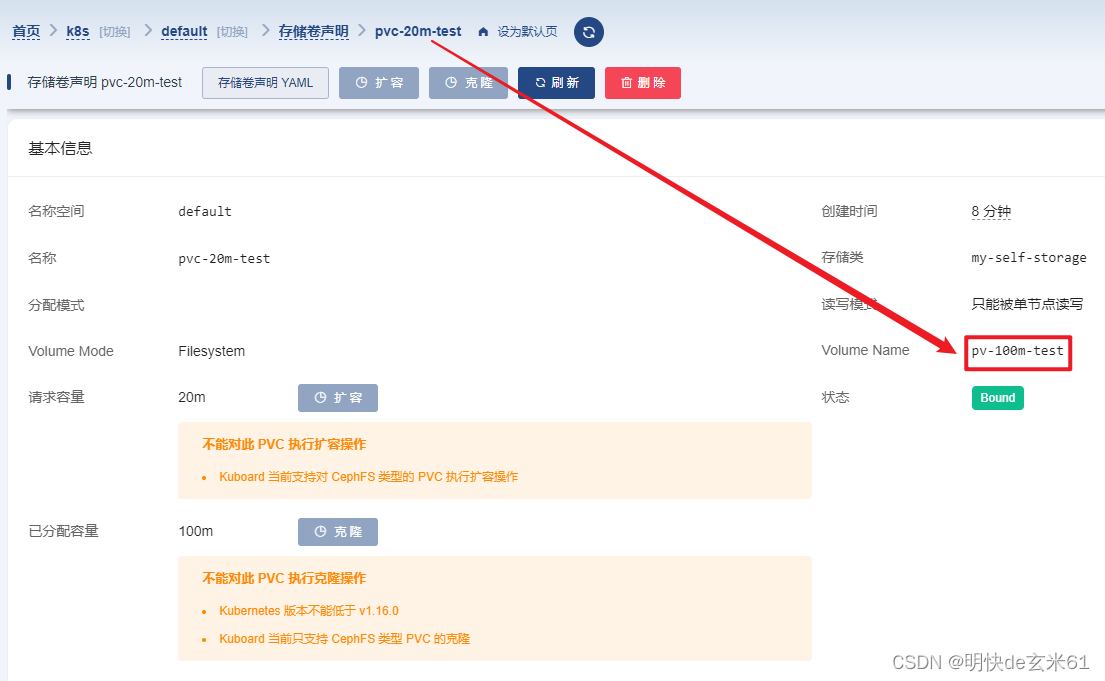Click the 20m requested capacity value

click(x=192, y=398)
